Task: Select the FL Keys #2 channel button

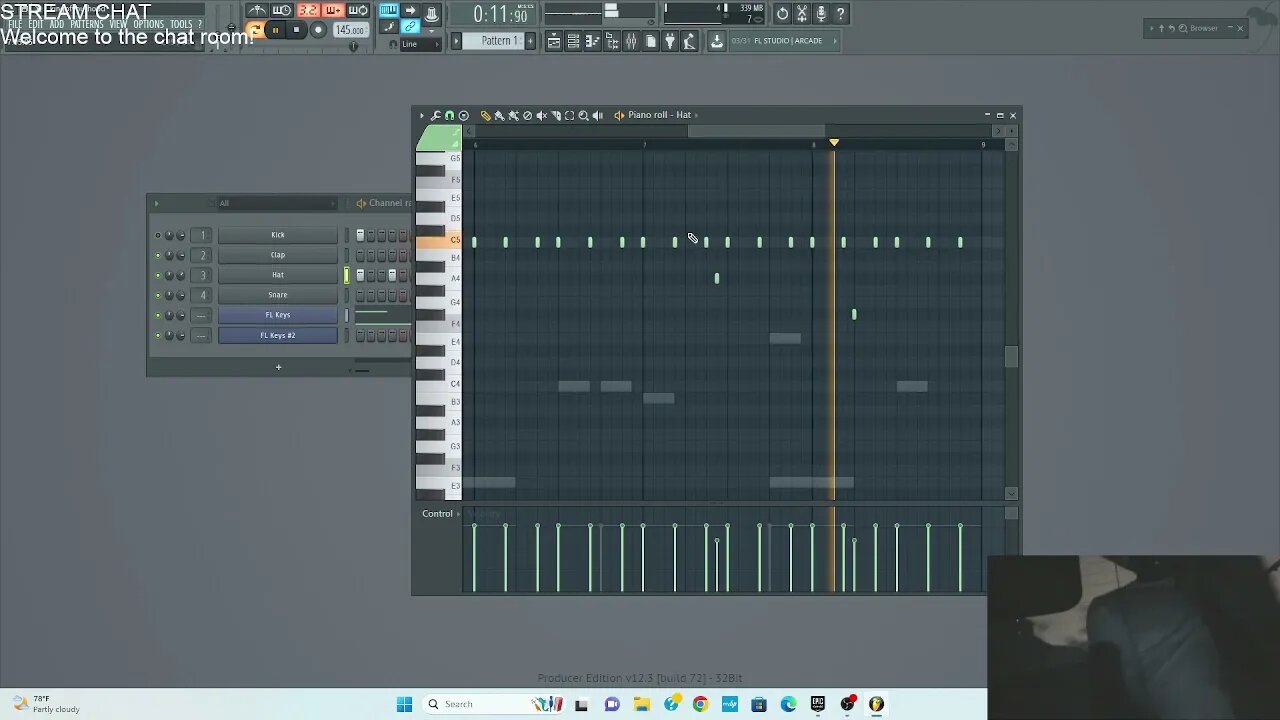Action: click(278, 335)
